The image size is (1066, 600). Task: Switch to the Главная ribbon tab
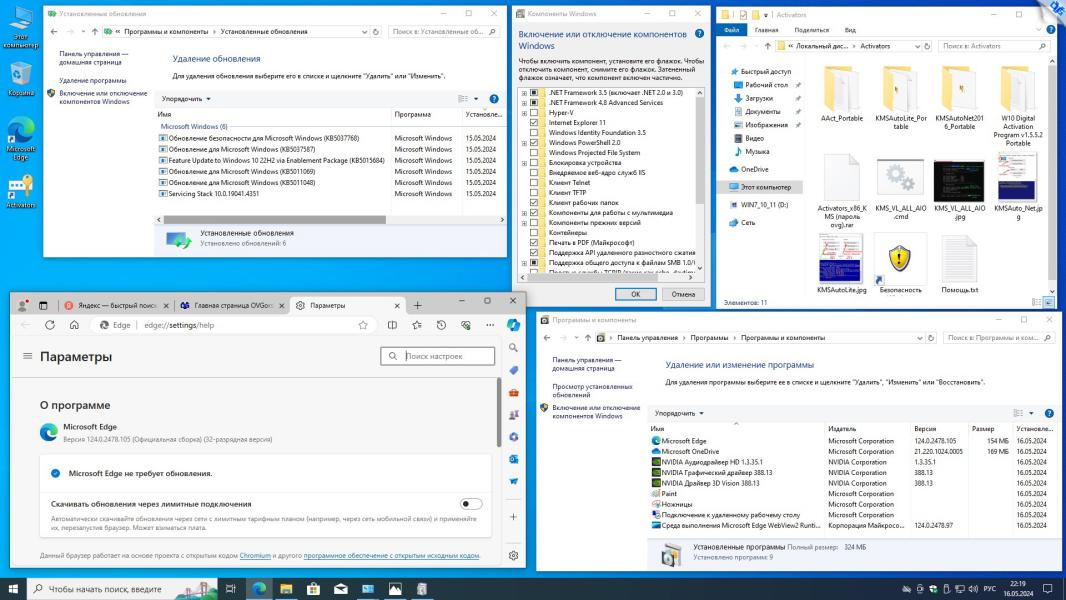[x=766, y=30]
